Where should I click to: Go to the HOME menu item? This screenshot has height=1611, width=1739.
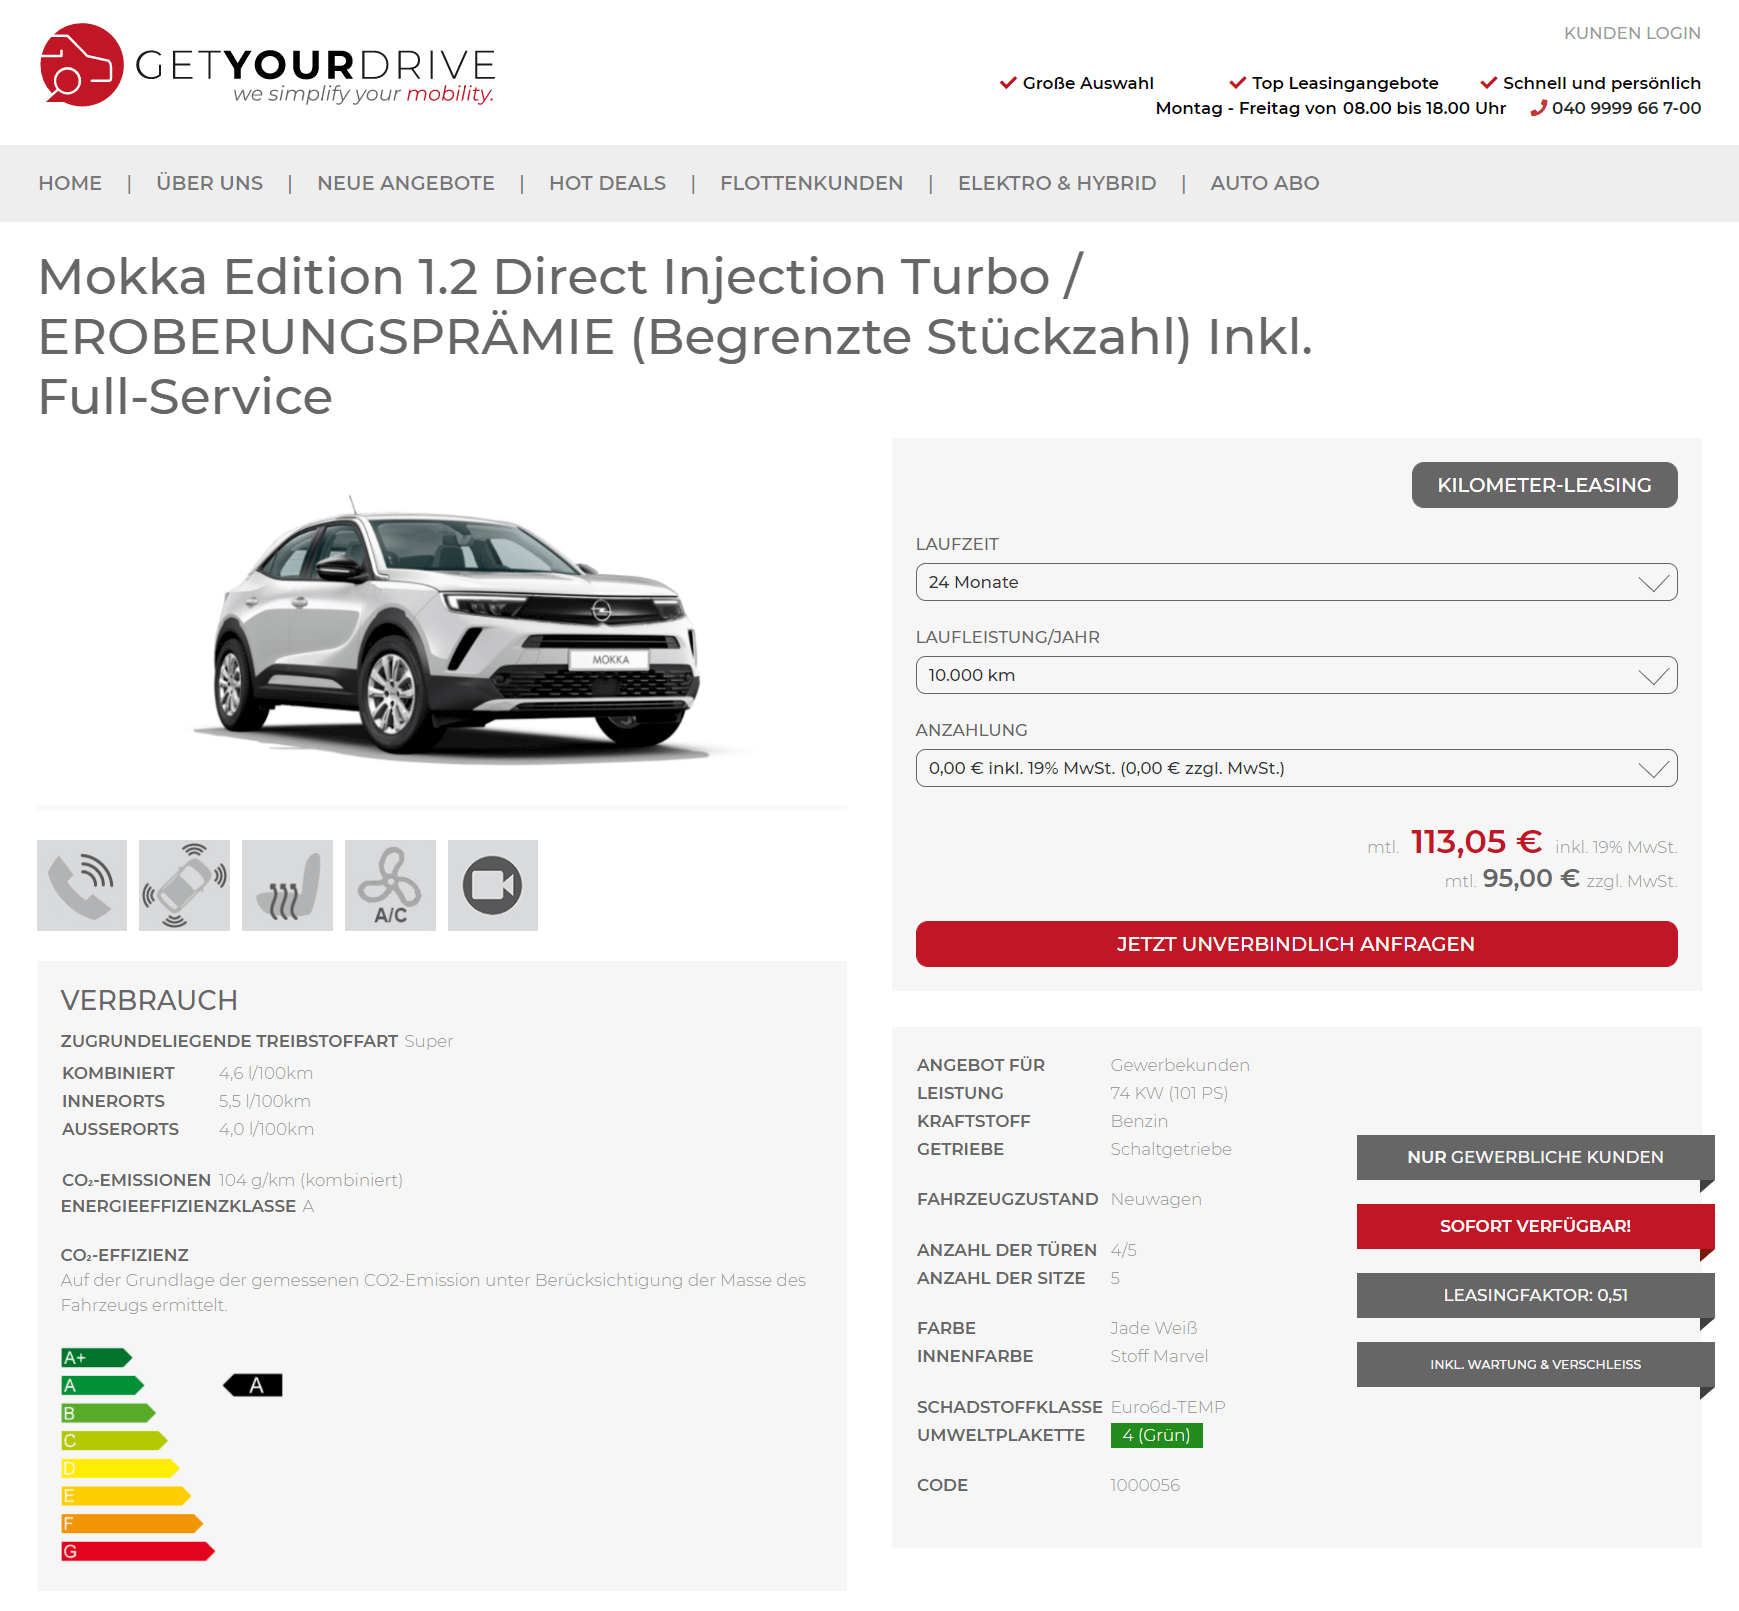(70, 183)
